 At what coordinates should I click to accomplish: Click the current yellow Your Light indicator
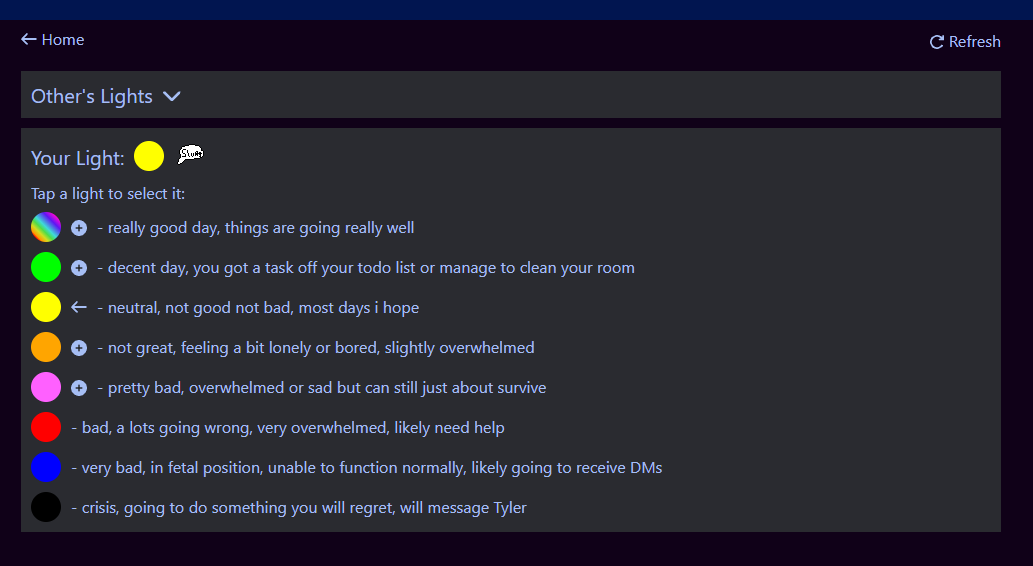149,156
